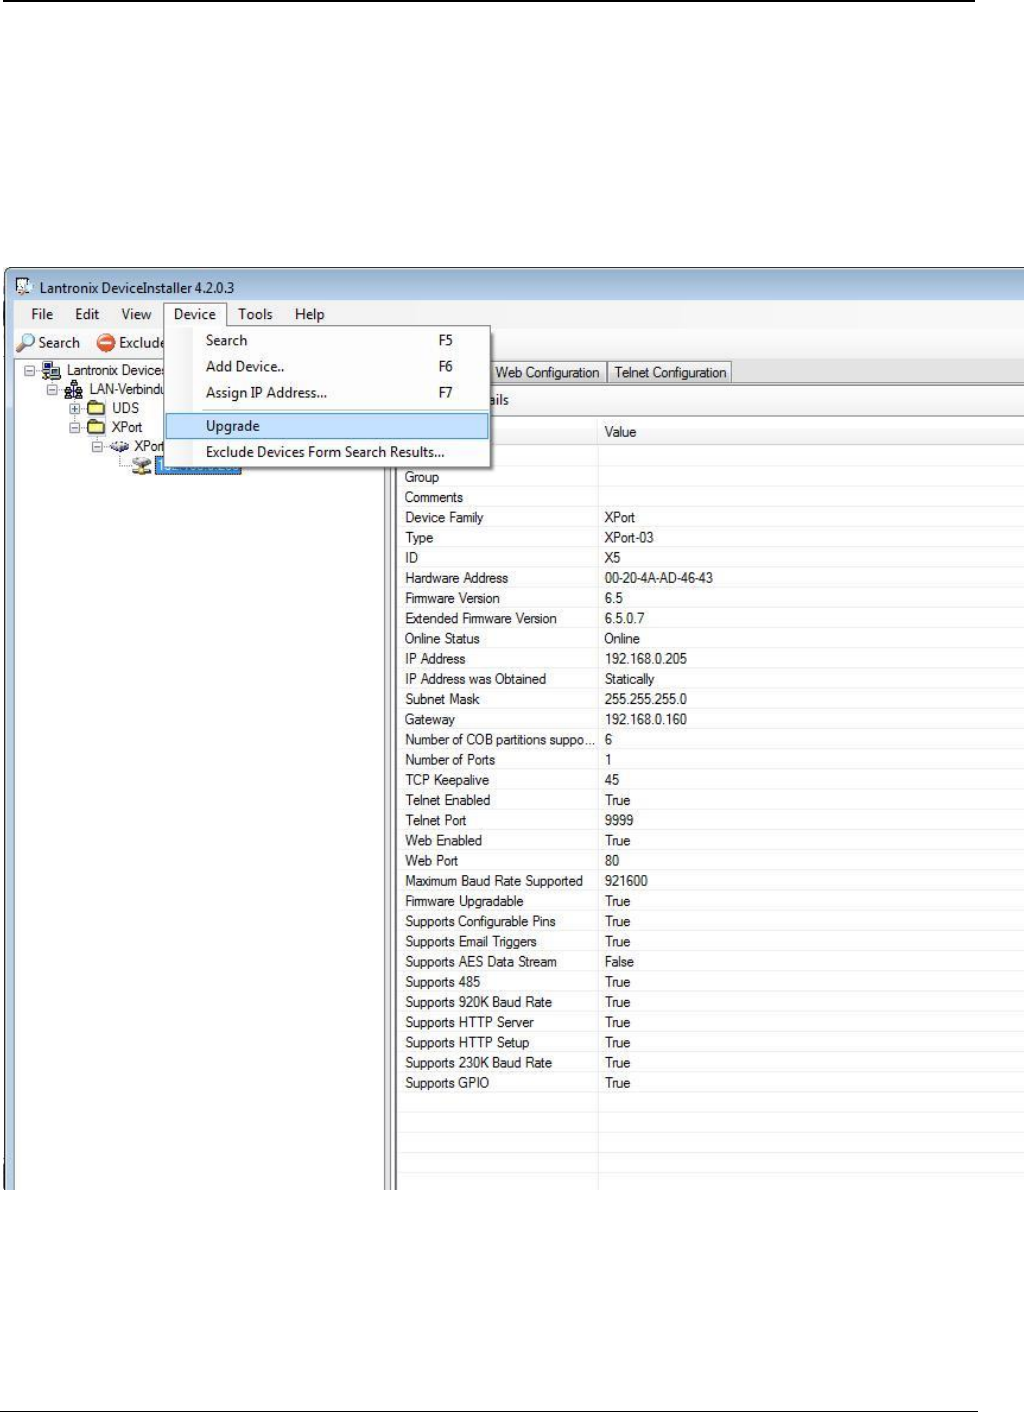The image size is (1024, 1412).
Task: Switch to the Telnet Configuration tab
Action: 670,372
